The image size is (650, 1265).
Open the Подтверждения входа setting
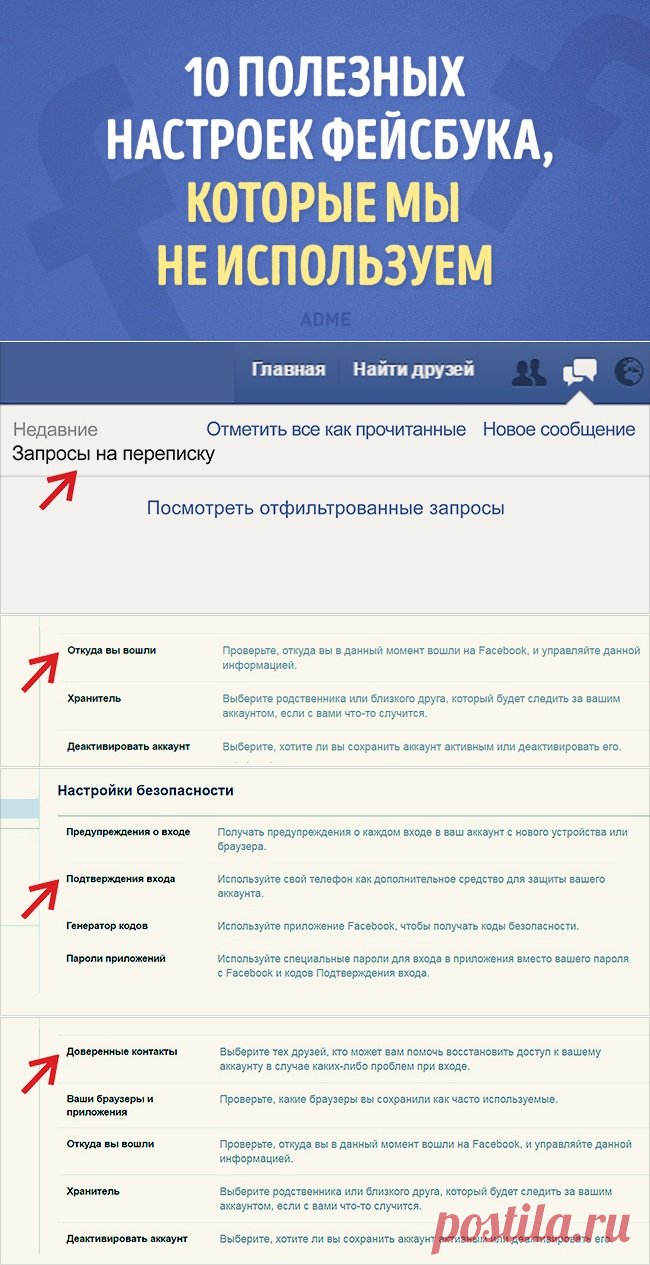(121, 879)
